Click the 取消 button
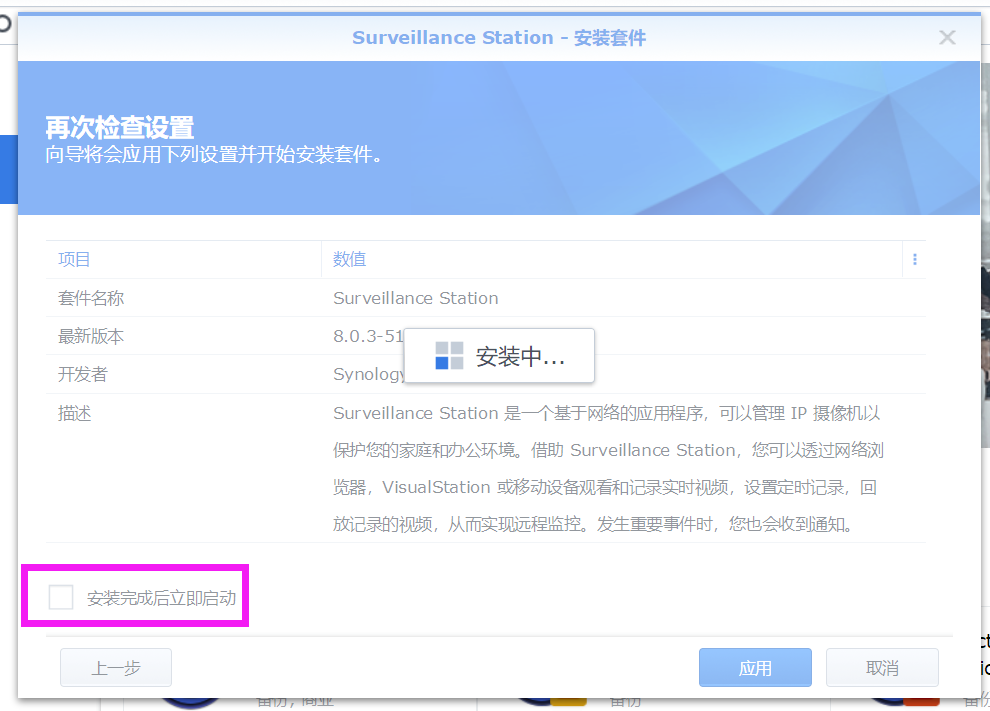Screen dimensions: 990x711 tap(882, 667)
